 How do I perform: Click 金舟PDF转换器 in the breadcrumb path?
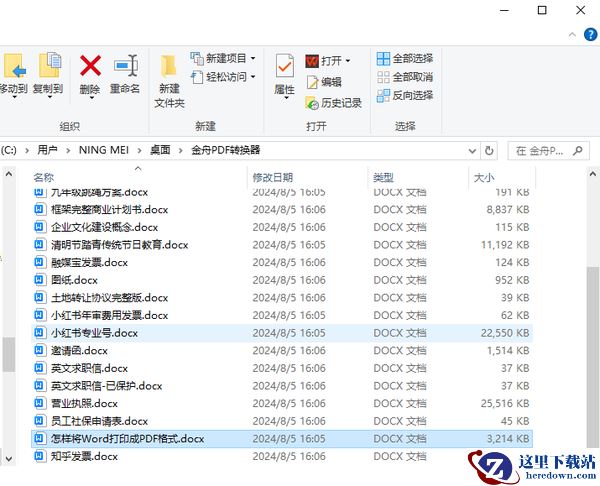click(226, 150)
